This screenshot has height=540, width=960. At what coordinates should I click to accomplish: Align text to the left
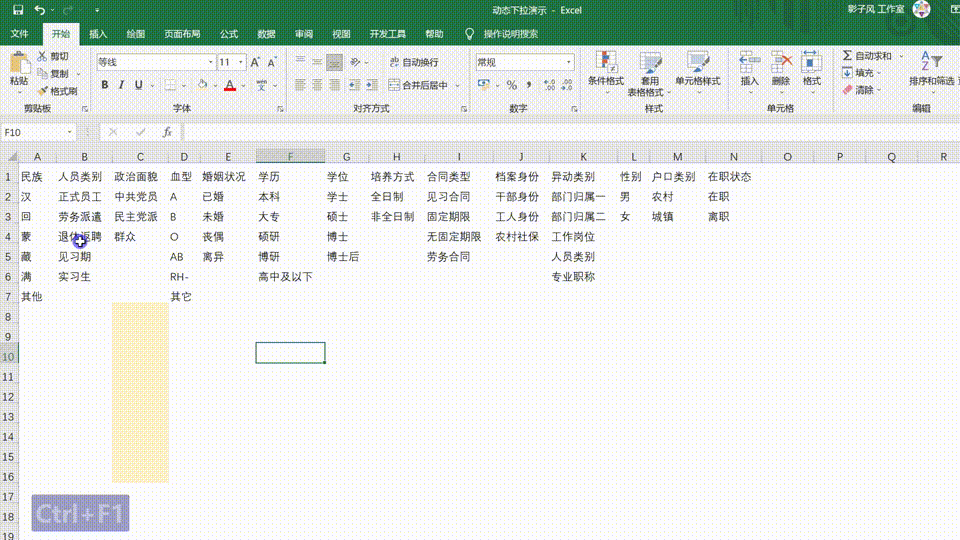[300, 85]
